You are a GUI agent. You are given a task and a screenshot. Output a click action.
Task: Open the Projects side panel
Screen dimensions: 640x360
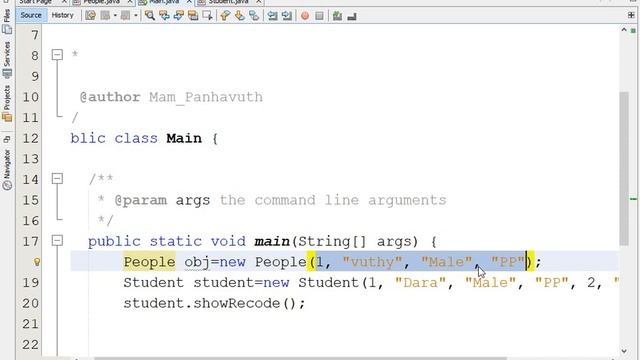coord(7,103)
